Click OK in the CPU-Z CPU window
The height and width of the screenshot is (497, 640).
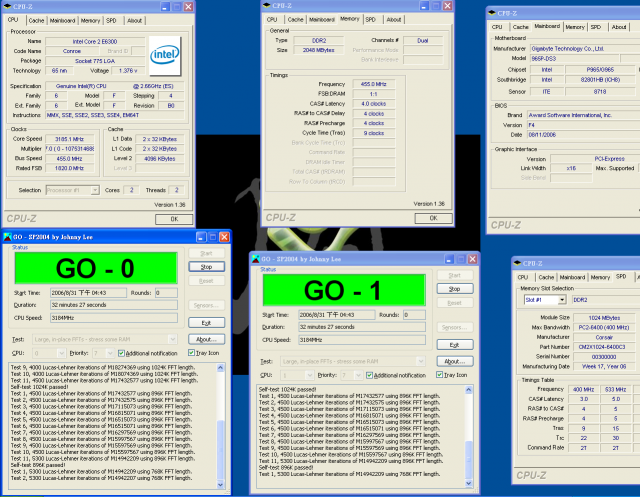[174, 219]
